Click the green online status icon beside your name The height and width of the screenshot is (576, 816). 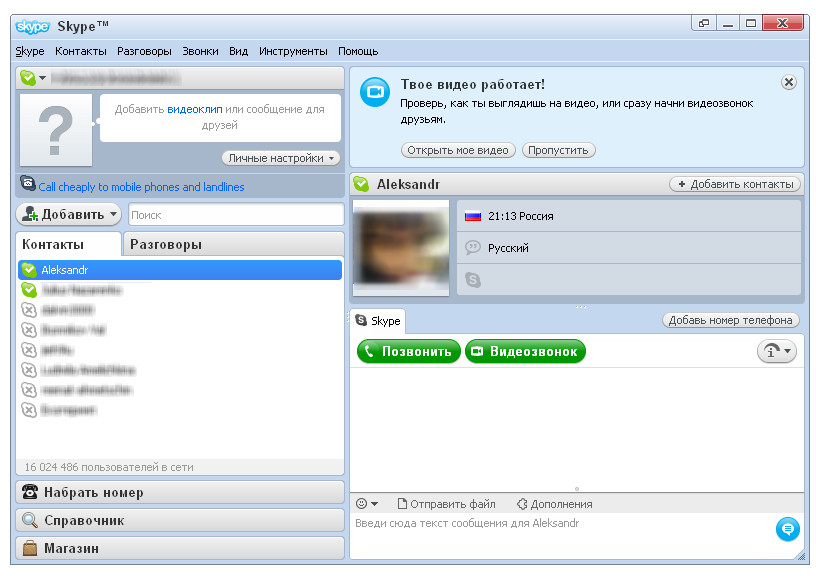(x=28, y=78)
